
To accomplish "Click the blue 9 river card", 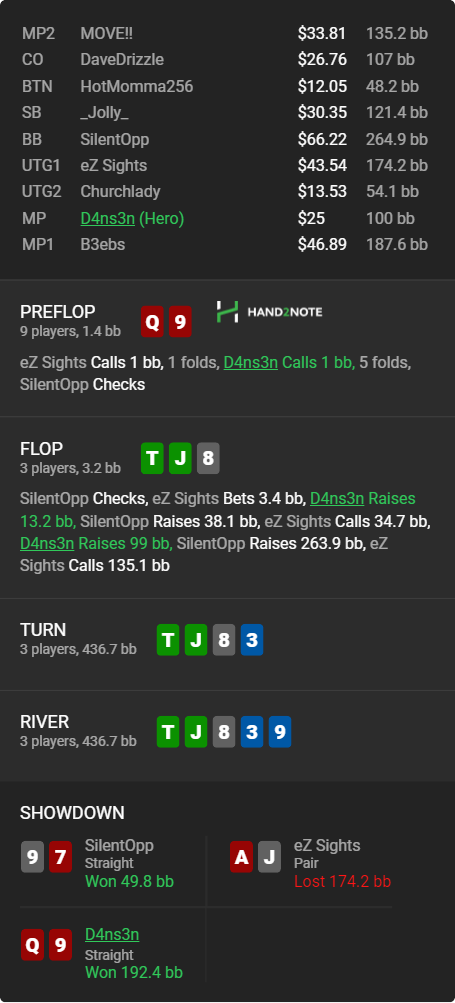I will click(x=280, y=732).
